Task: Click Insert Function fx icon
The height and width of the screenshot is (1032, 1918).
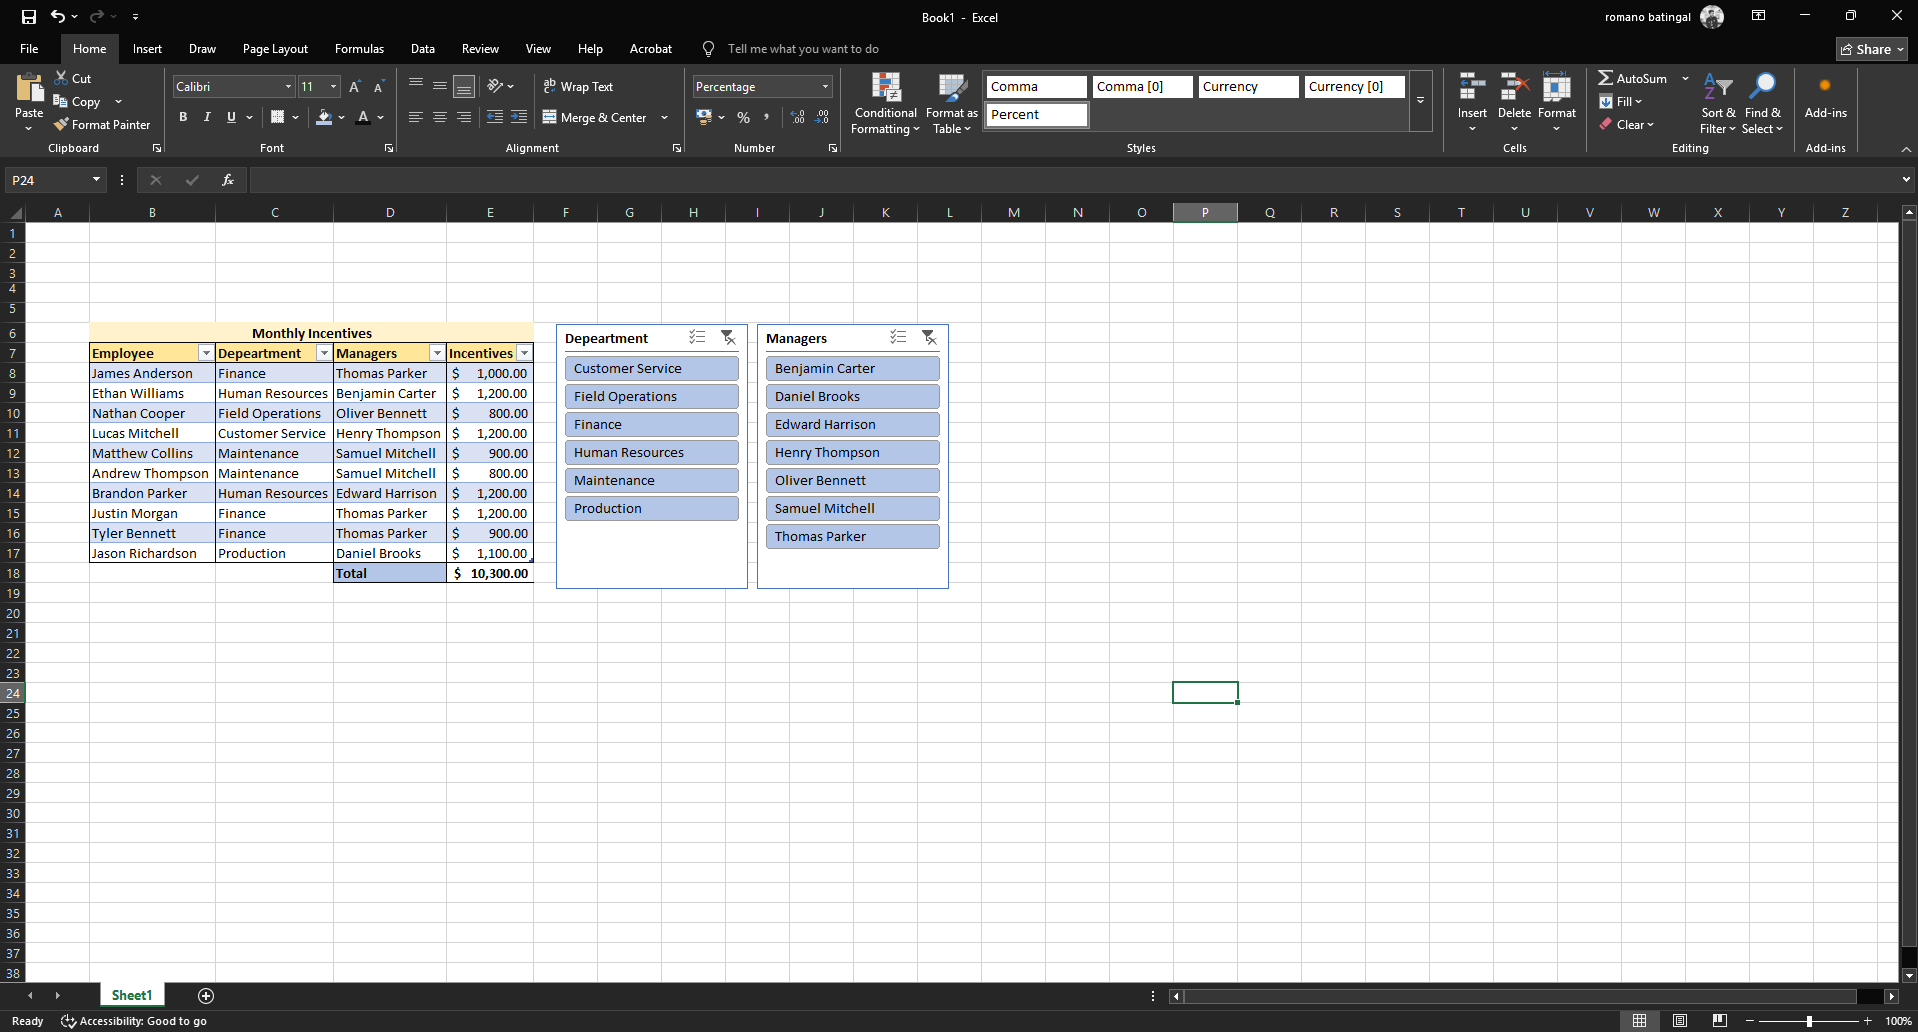Action: point(228,180)
